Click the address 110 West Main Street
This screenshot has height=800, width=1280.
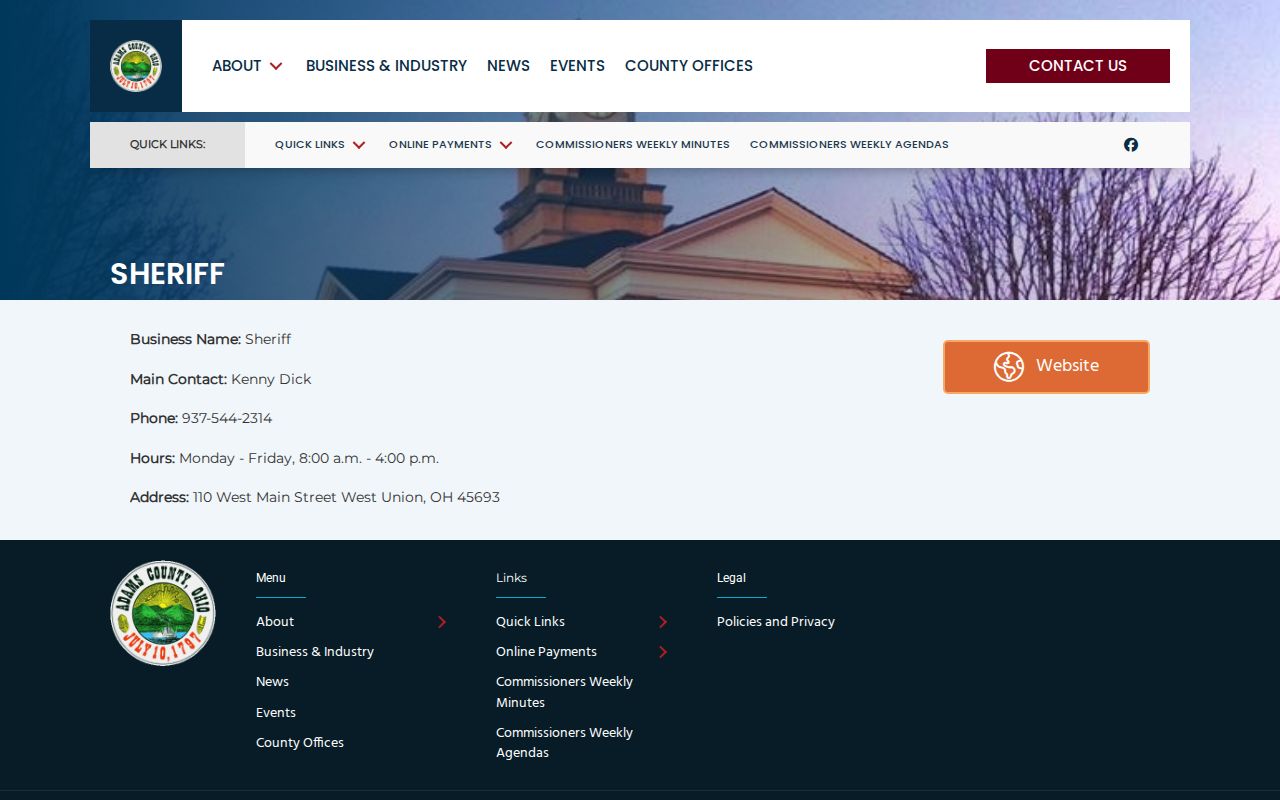point(346,497)
